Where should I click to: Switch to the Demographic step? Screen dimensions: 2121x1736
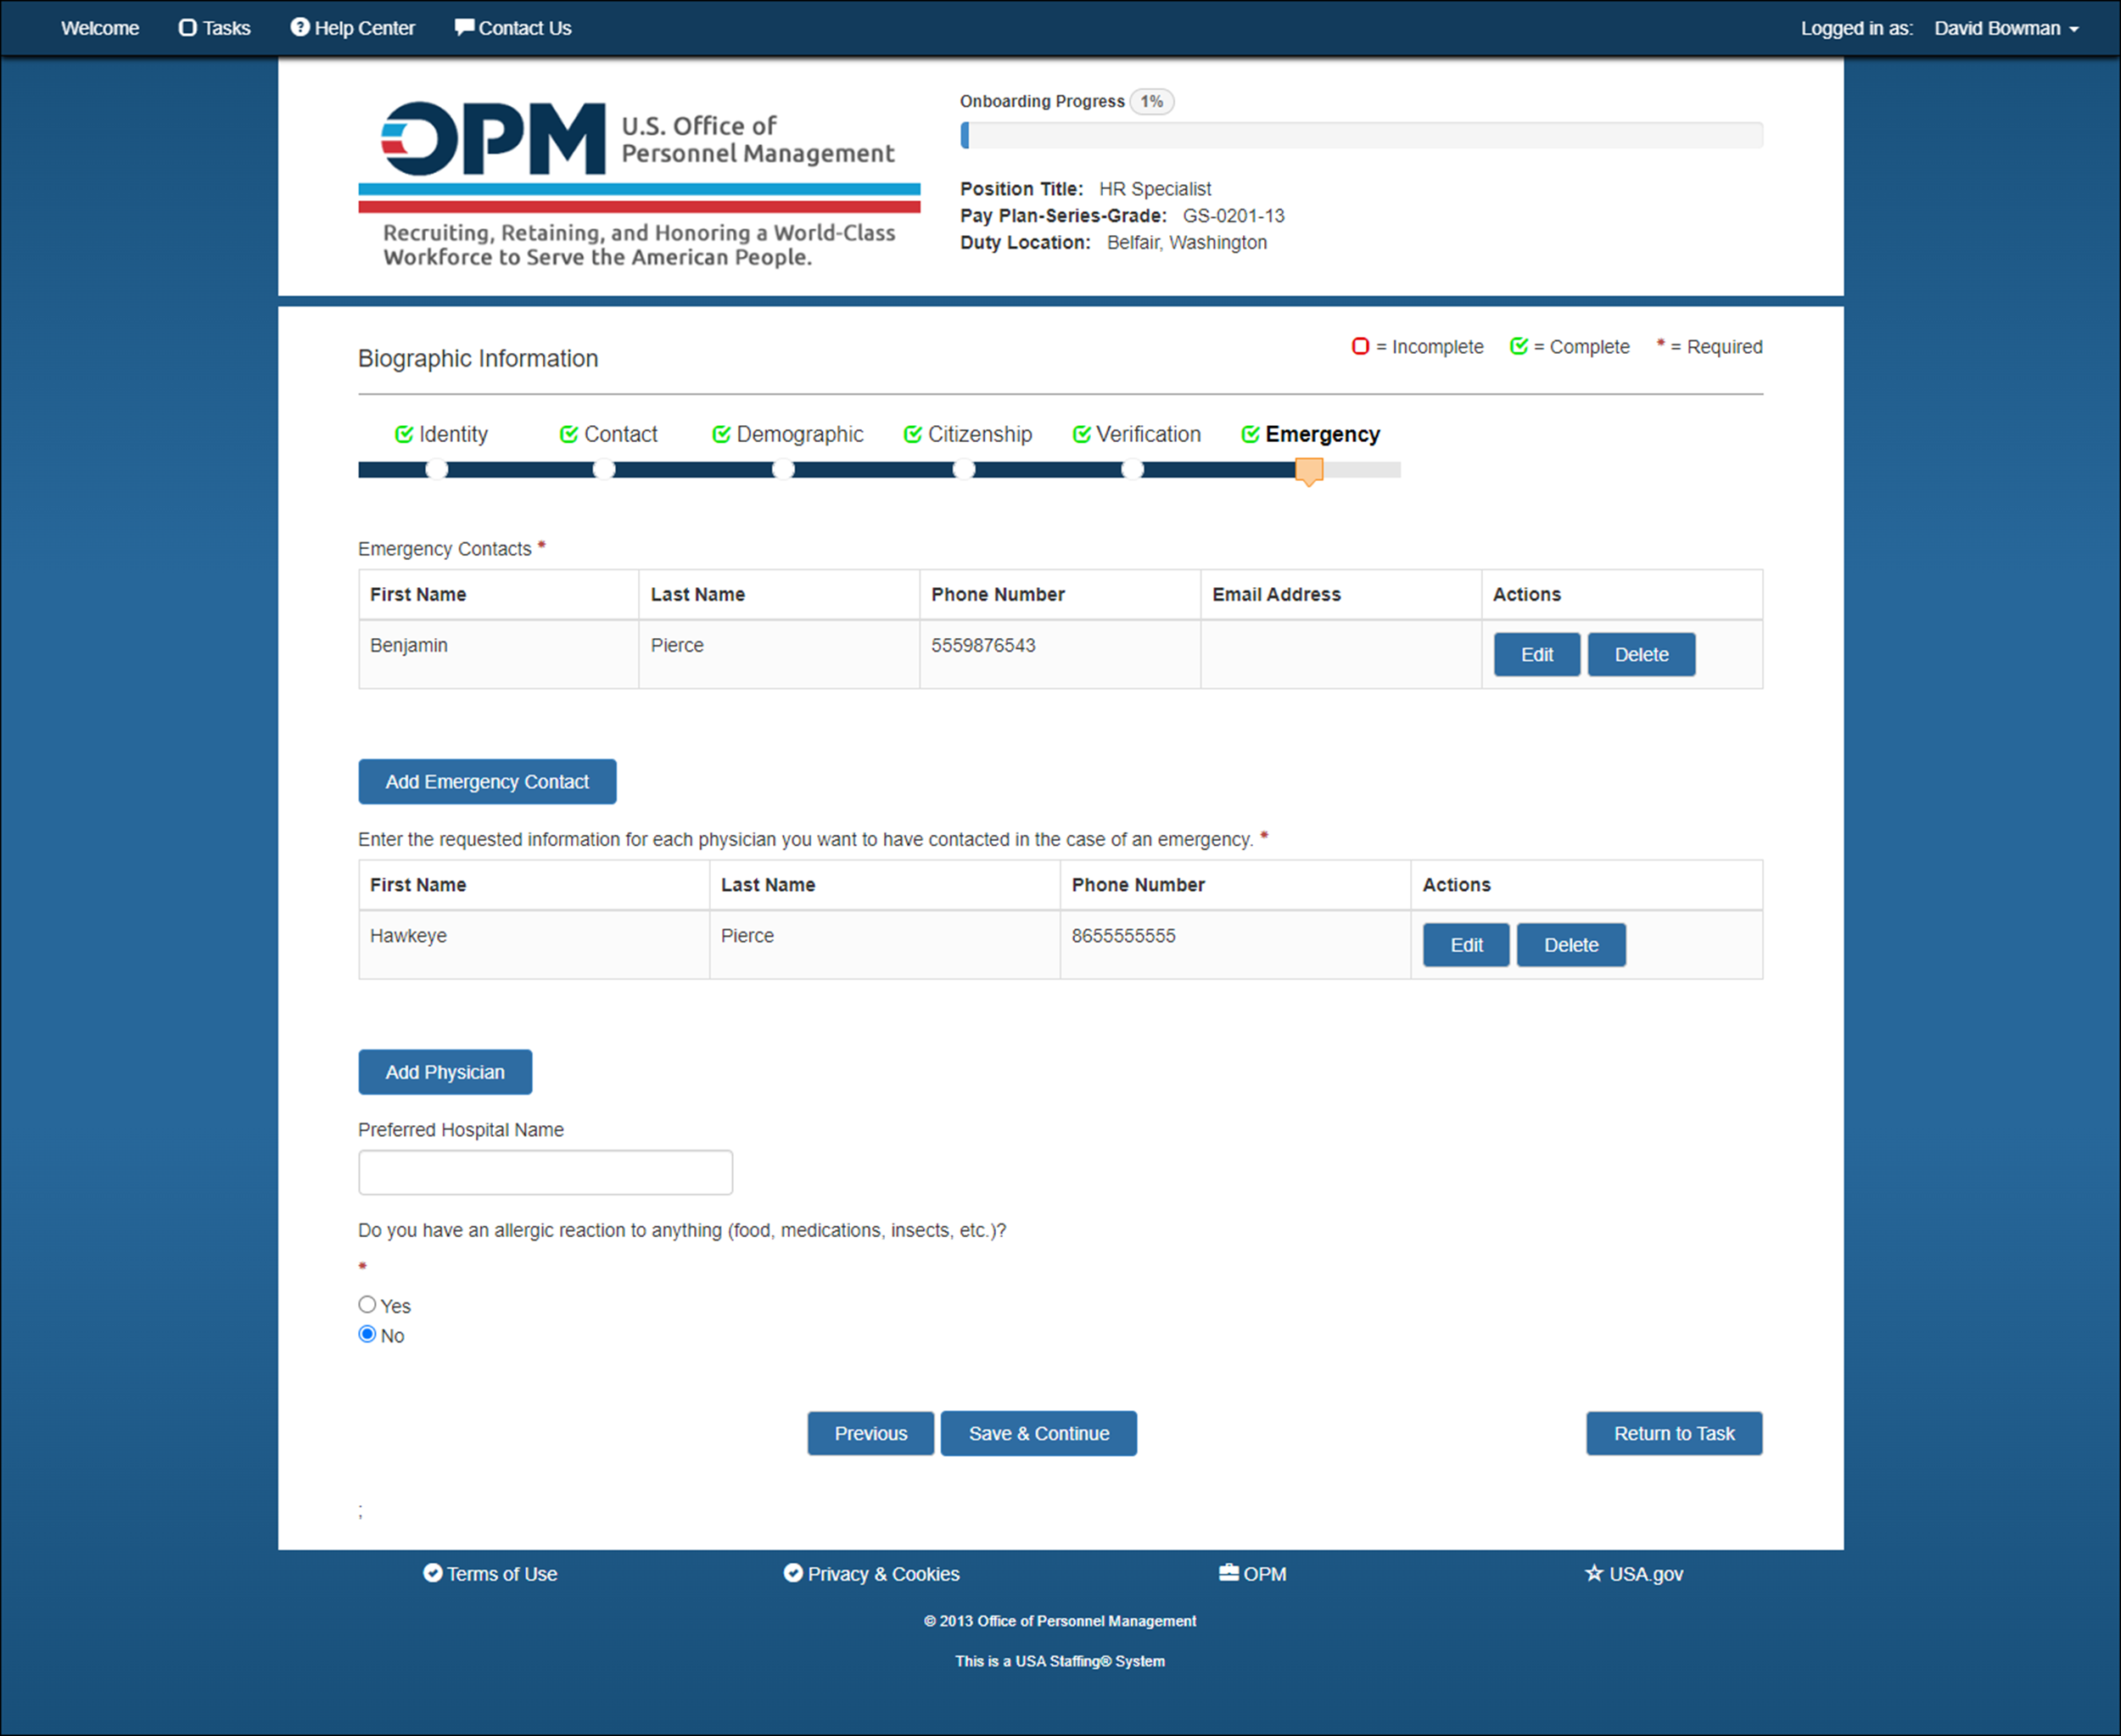pos(788,434)
